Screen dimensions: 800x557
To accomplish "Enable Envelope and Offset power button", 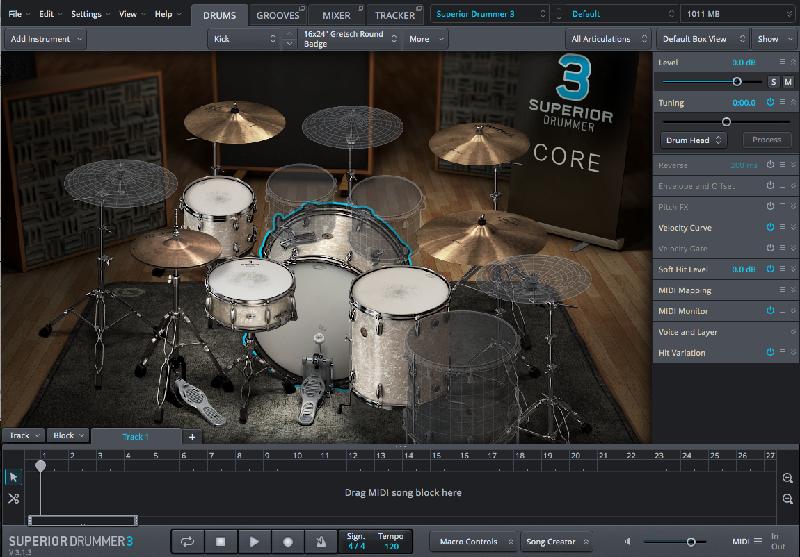I will pos(770,186).
